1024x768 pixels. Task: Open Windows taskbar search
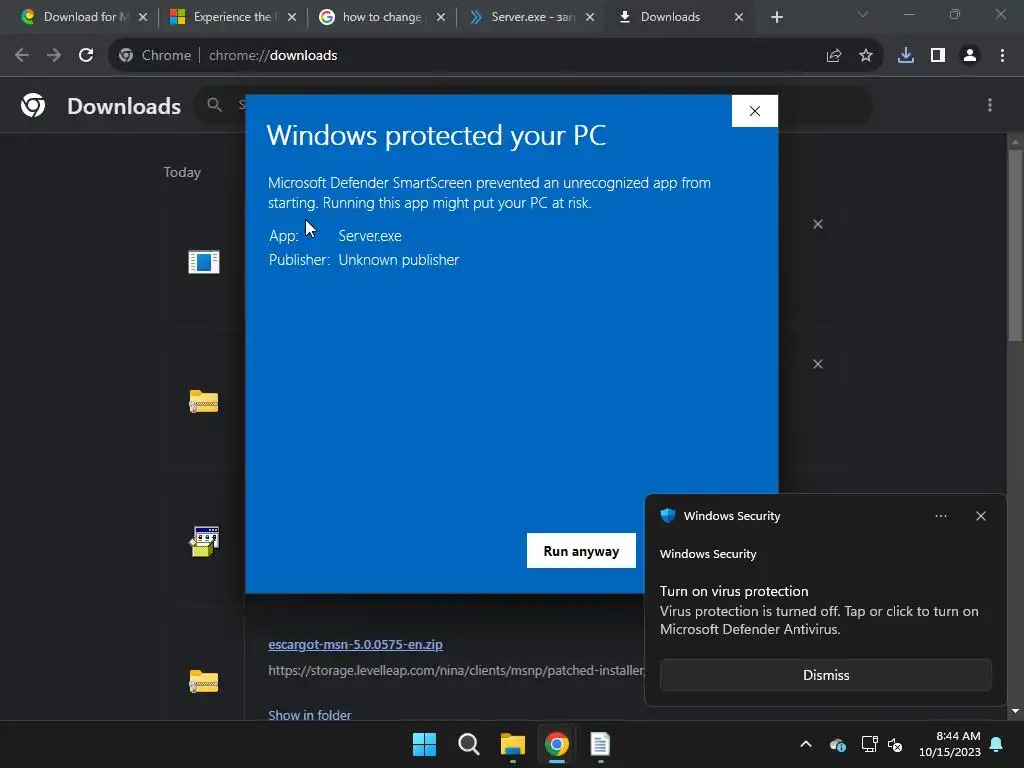(x=468, y=744)
